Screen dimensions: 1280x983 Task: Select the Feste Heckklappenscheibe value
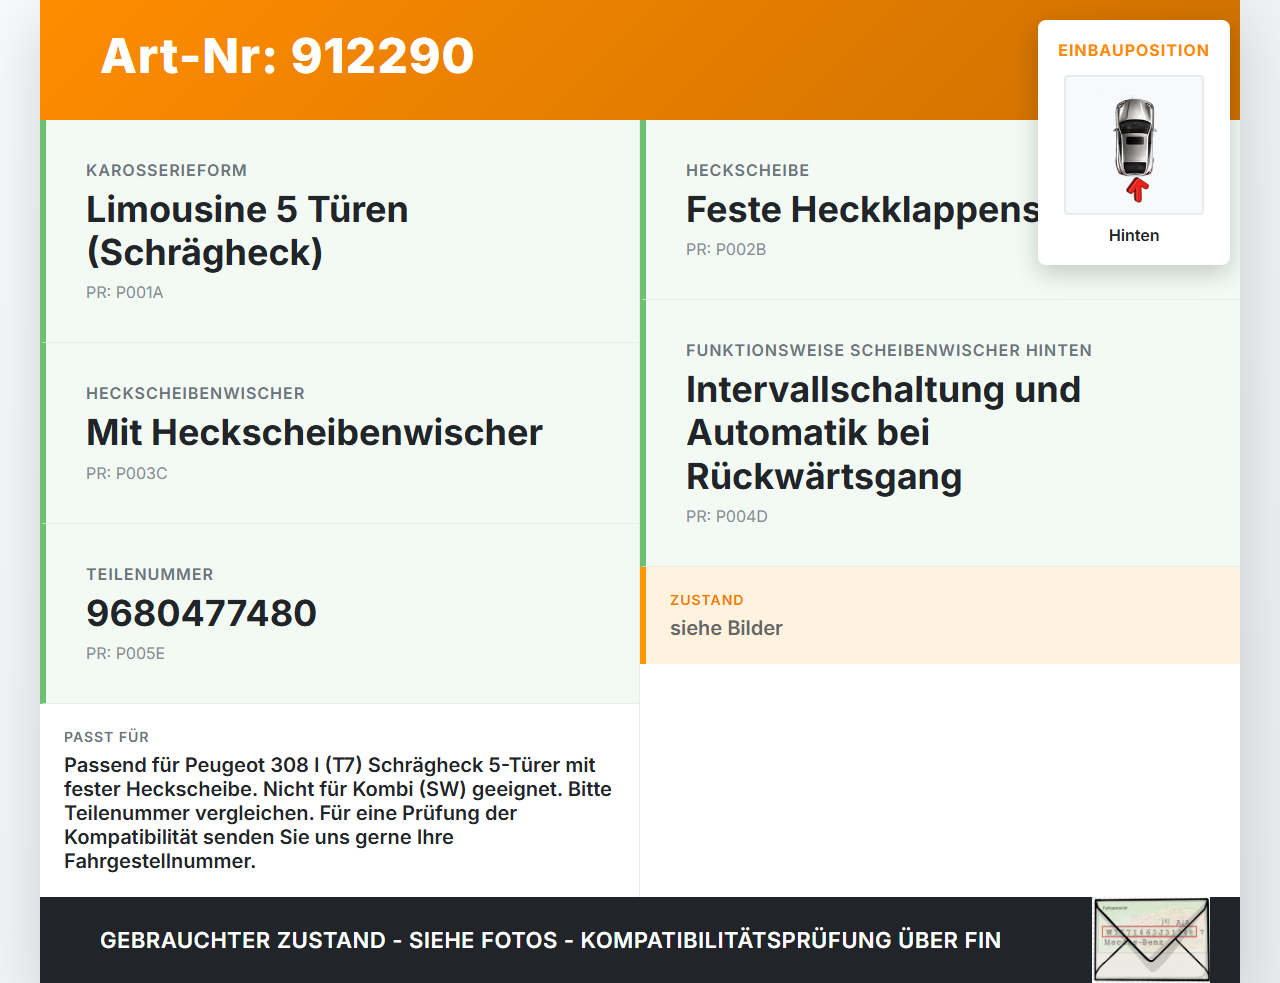[862, 209]
